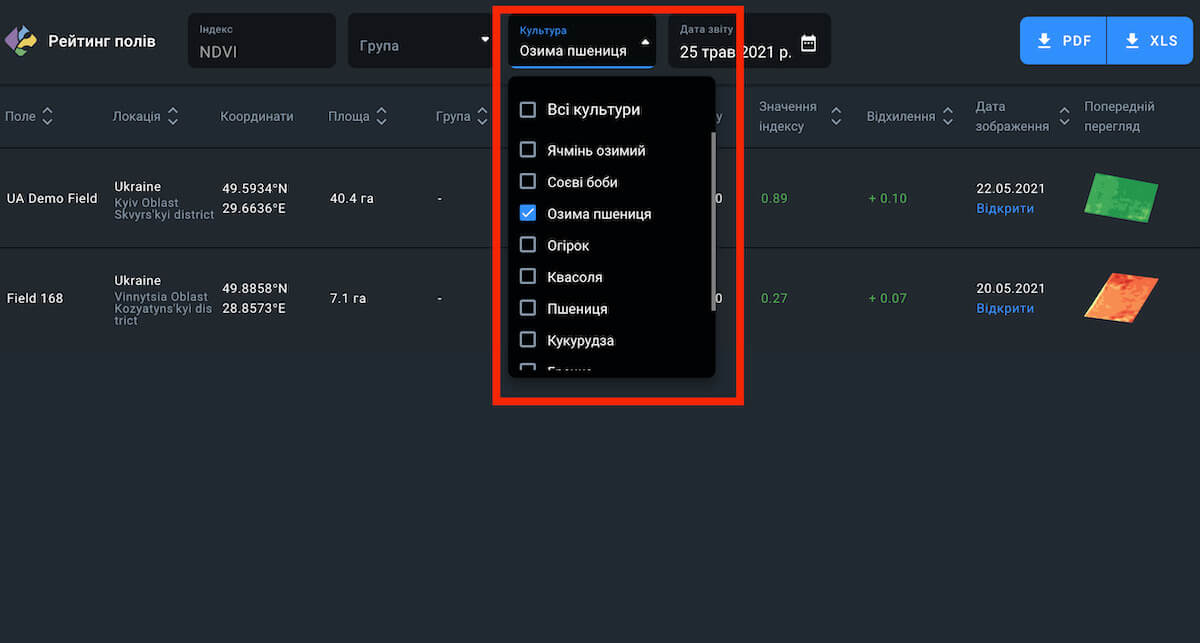Sort by Значення індексу arrows
The width and height of the screenshot is (1200, 643).
(836, 117)
